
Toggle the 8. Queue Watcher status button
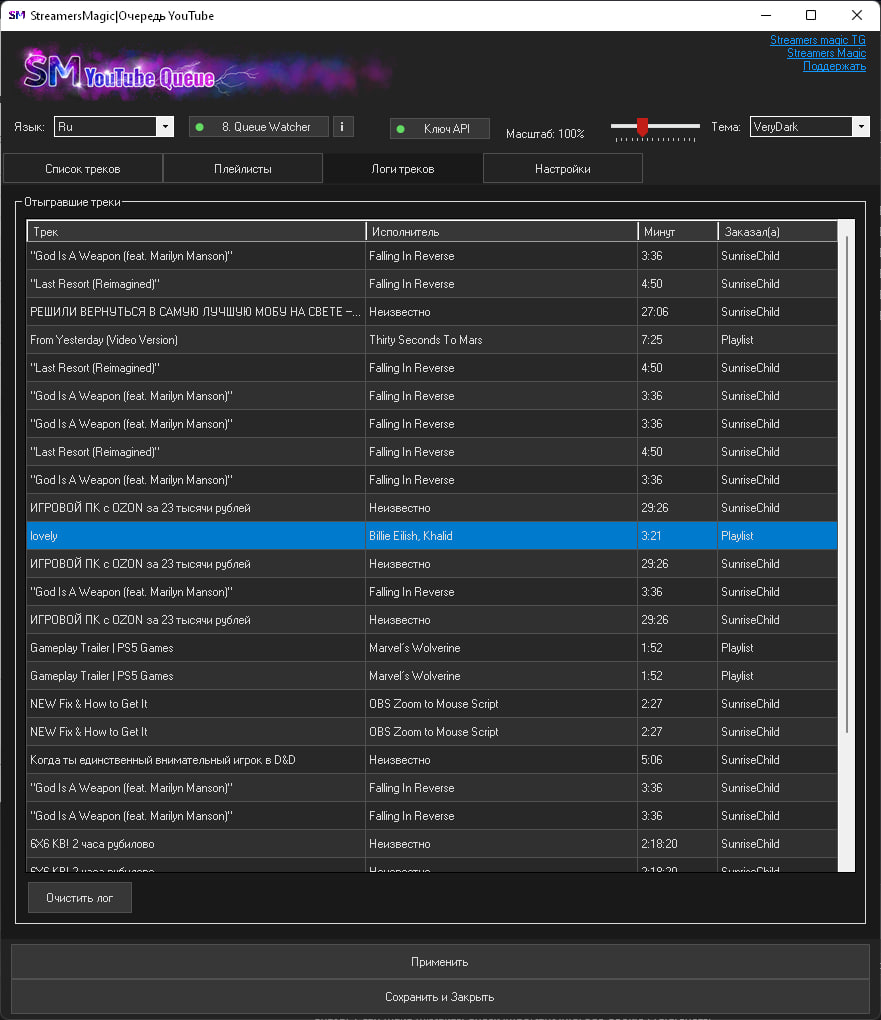click(x=258, y=127)
